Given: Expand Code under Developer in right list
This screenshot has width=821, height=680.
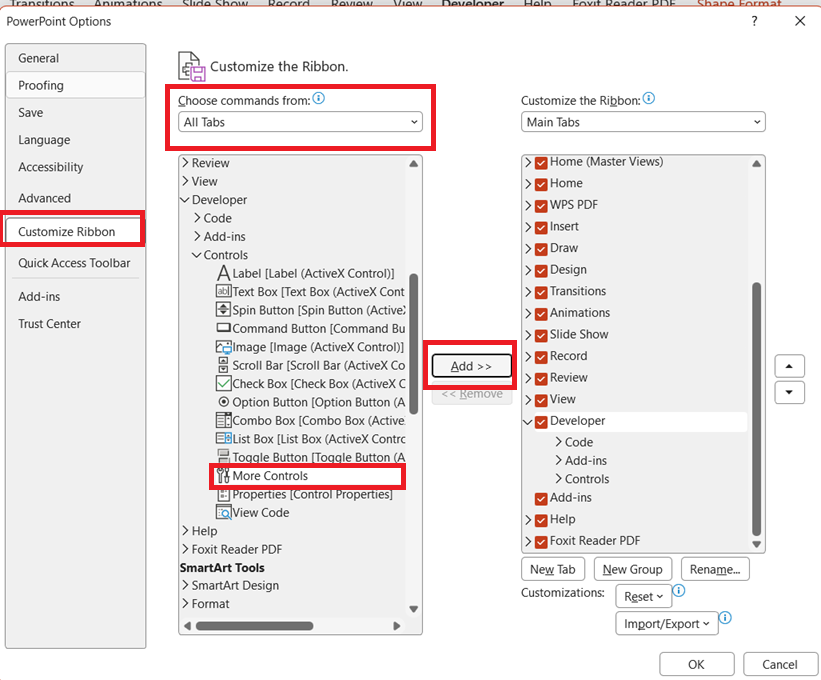Looking at the screenshot, I should pyautogui.click(x=558, y=442).
